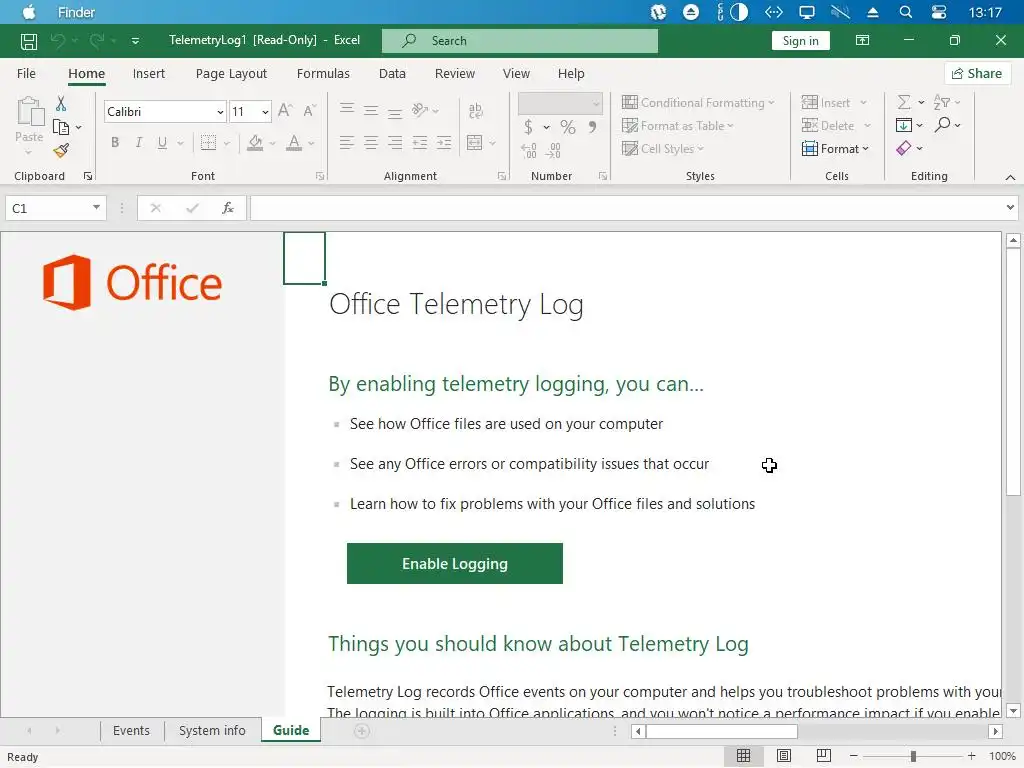Open the Calibri font name dropdown
Viewport: 1024px width, 768px height.
click(220, 112)
